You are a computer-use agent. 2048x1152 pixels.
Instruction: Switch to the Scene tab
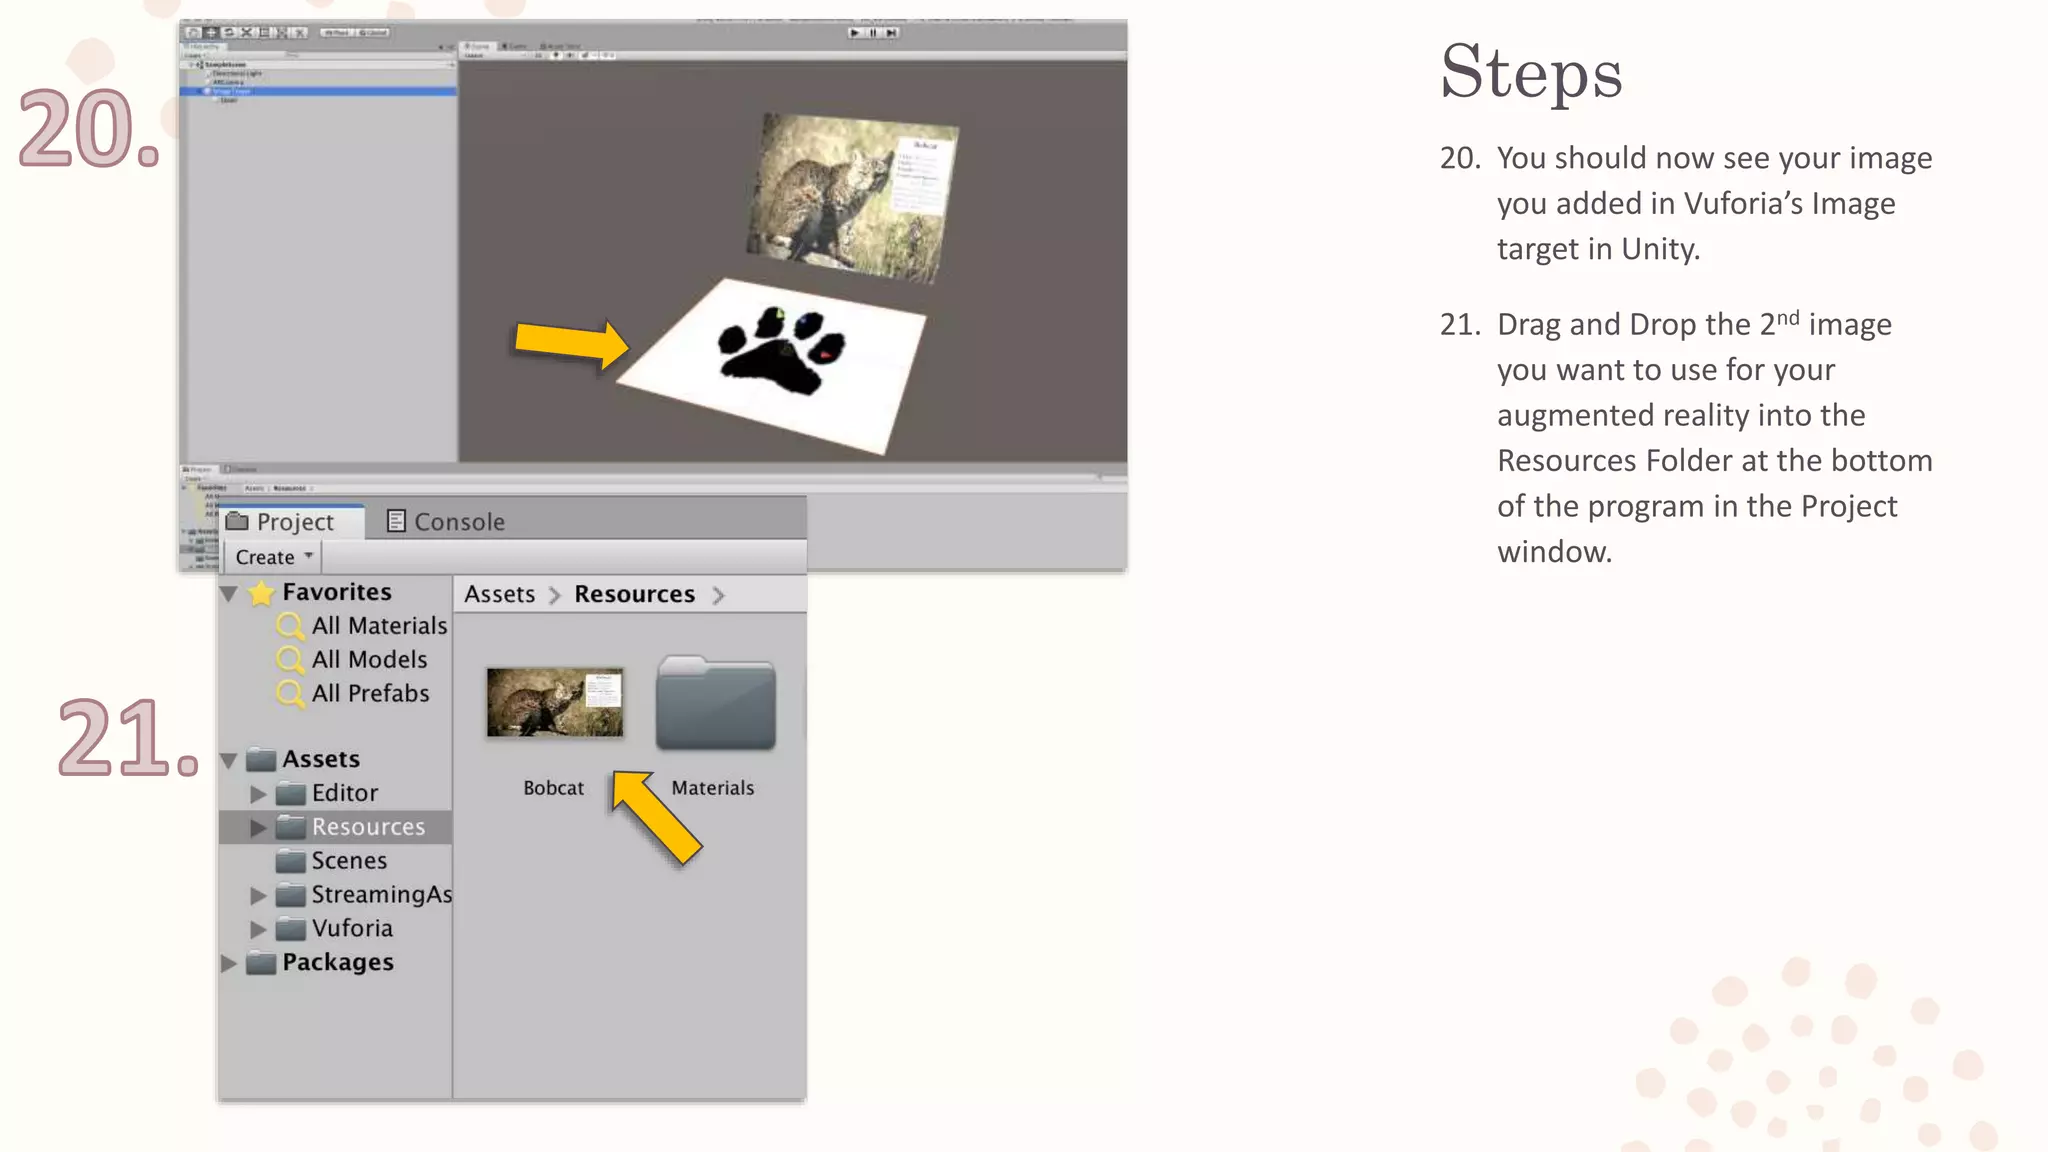[477, 46]
